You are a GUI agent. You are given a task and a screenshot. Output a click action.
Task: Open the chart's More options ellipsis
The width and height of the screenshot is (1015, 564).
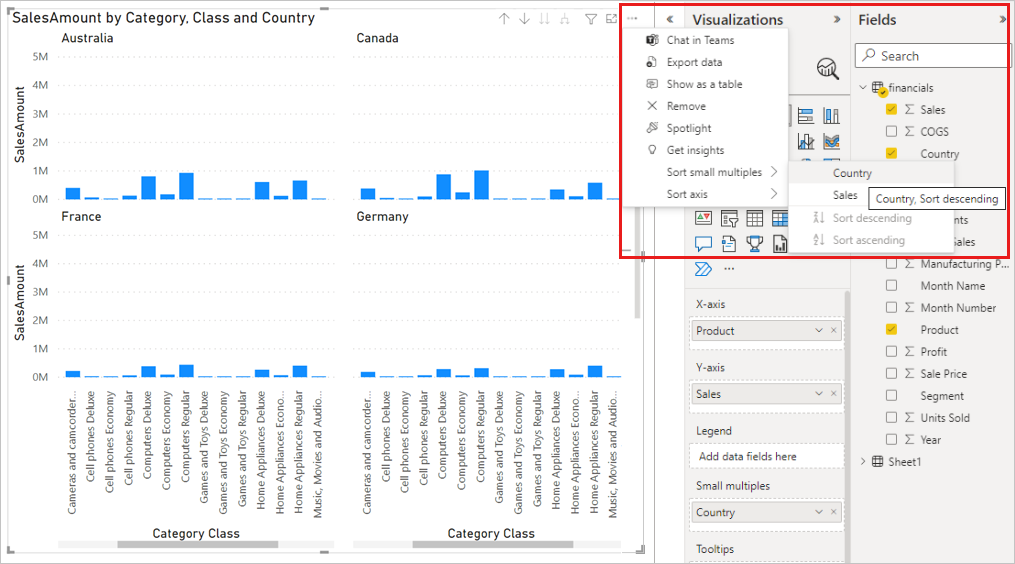pyautogui.click(x=632, y=19)
